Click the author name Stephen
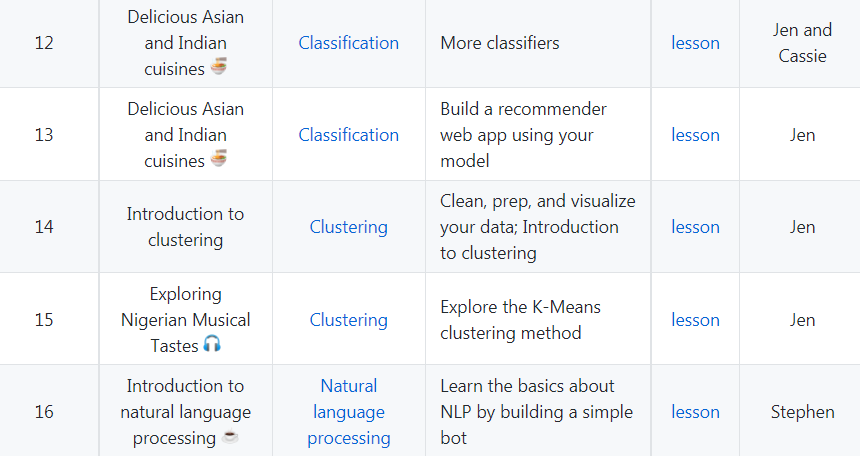The height and width of the screenshot is (456, 860). [x=802, y=412]
